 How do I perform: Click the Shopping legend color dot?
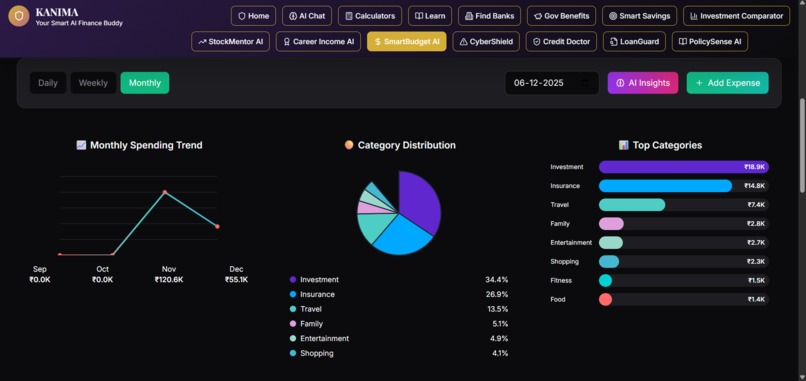(x=293, y=353)
